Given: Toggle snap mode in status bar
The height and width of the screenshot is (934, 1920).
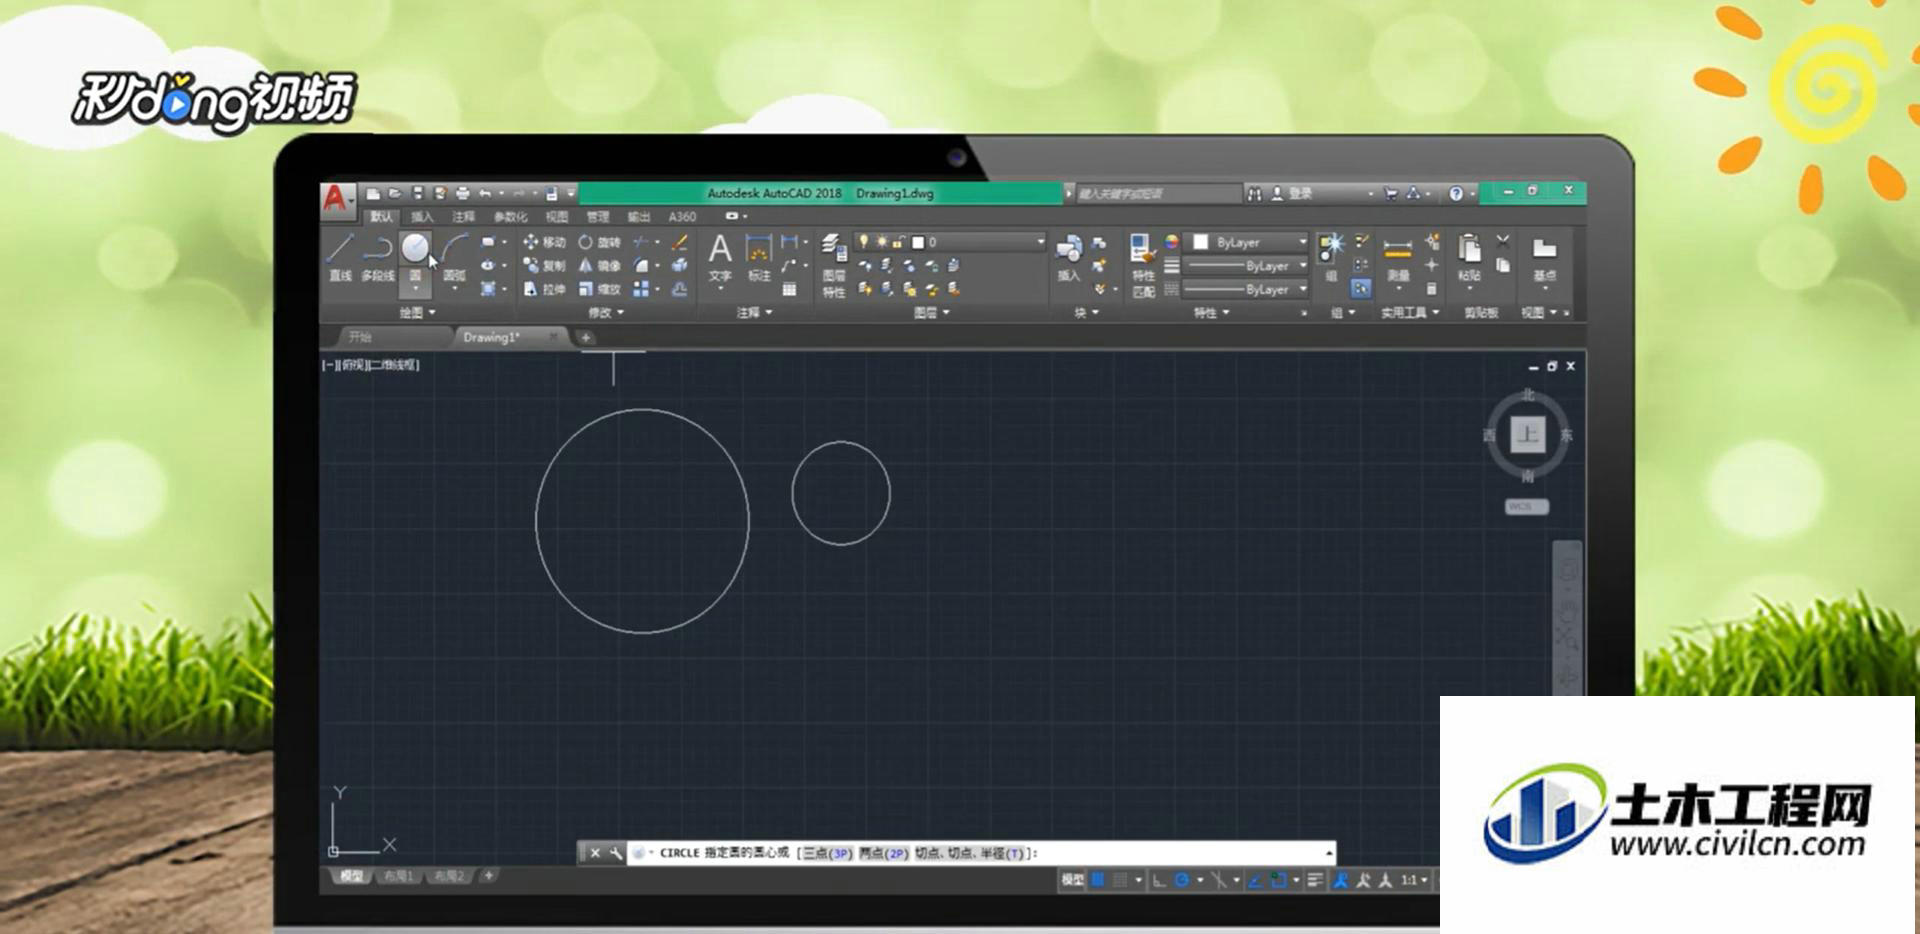Looking at the screenshot, I should pyautogui.click(x=1121, y=880).
